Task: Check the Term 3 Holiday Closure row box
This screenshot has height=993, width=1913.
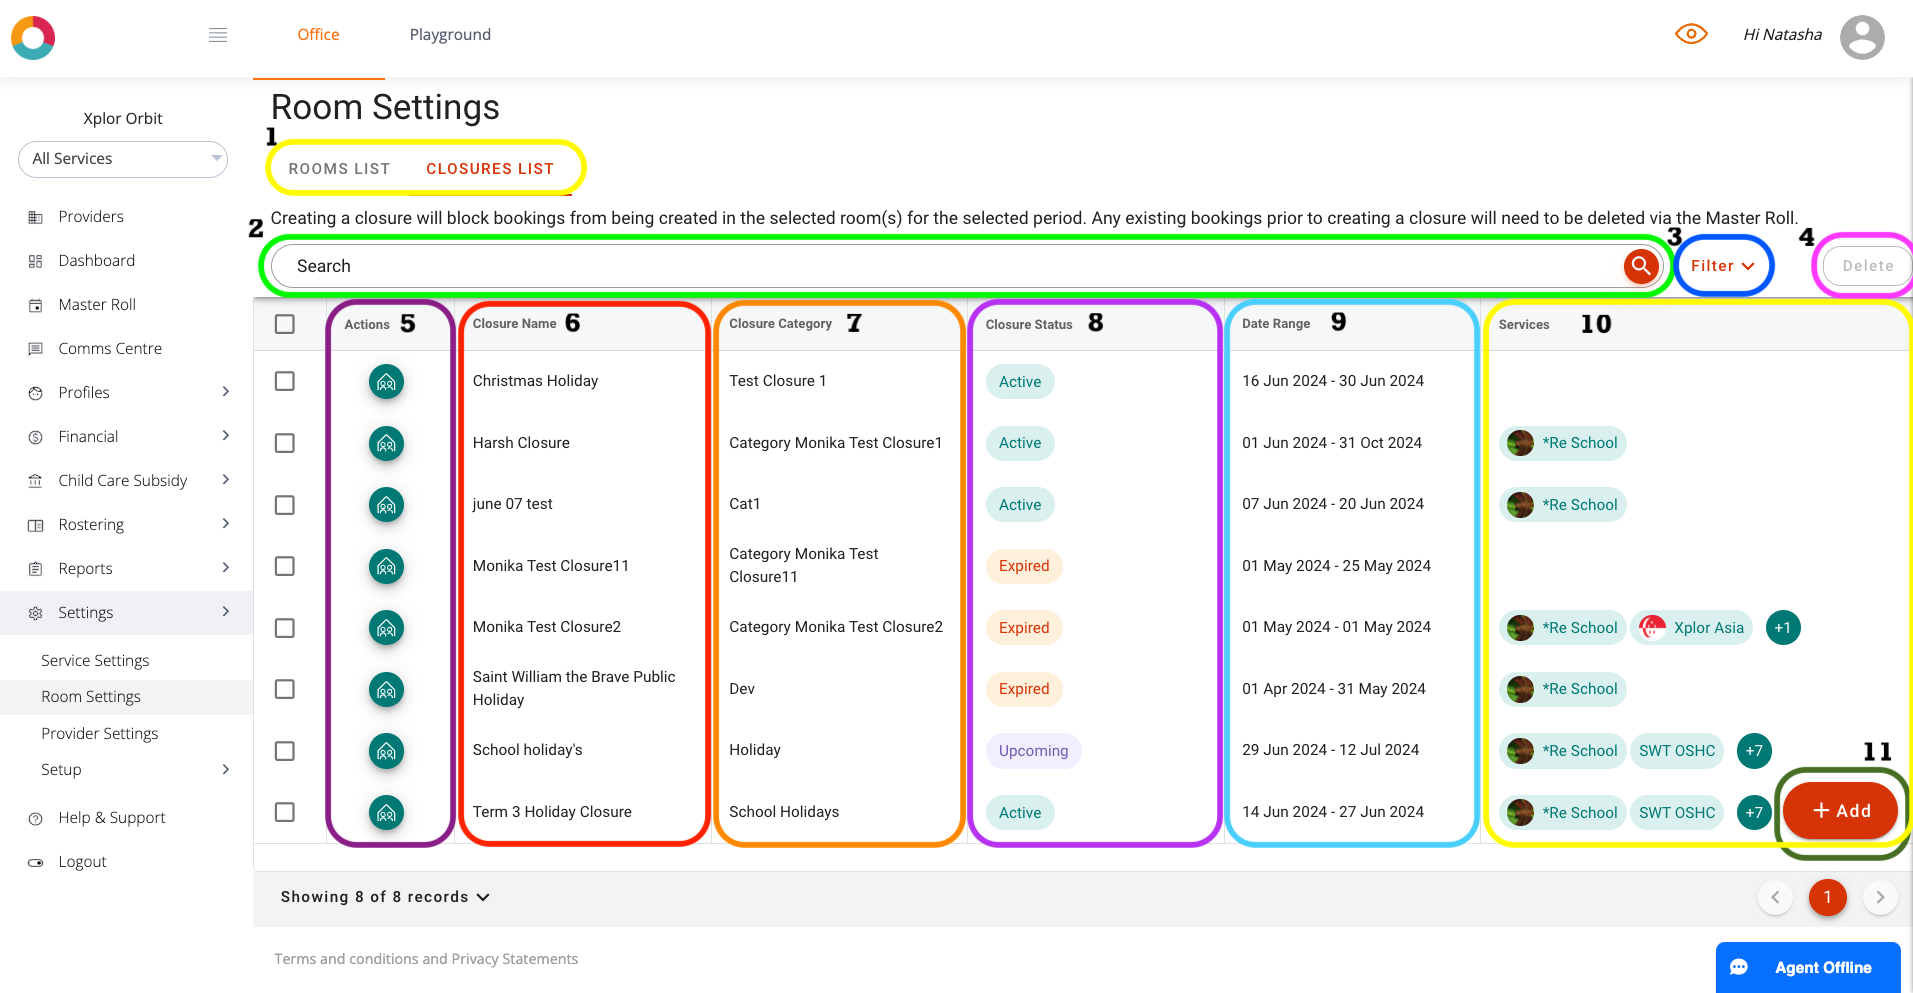Action: point(285,812)
